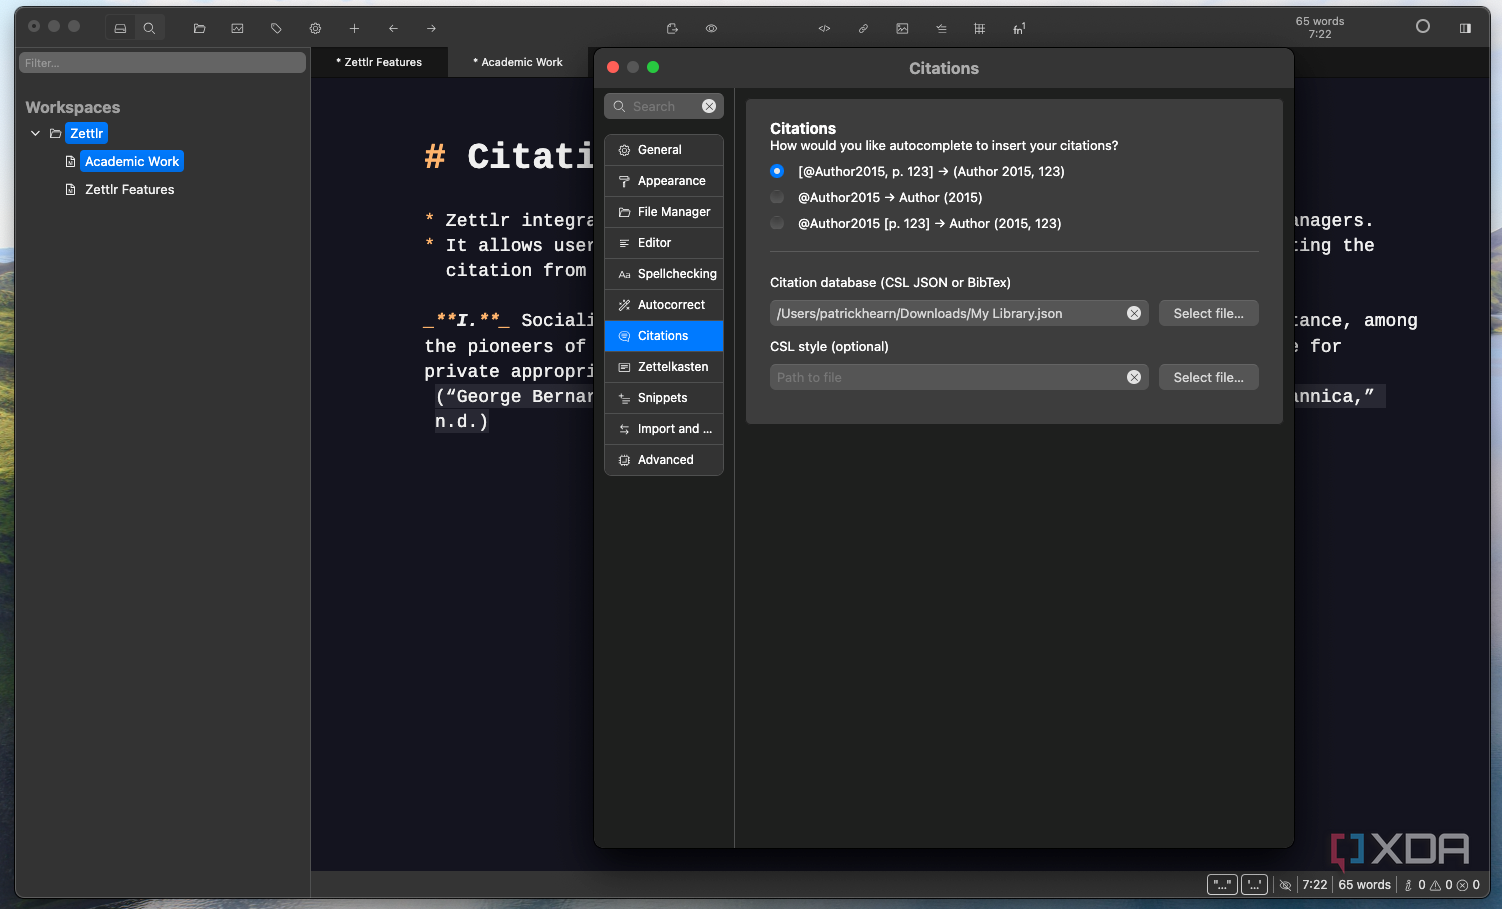Clear the citation database path field
Viewport: 1502px width, 909px height.
tap(1134, 313)
